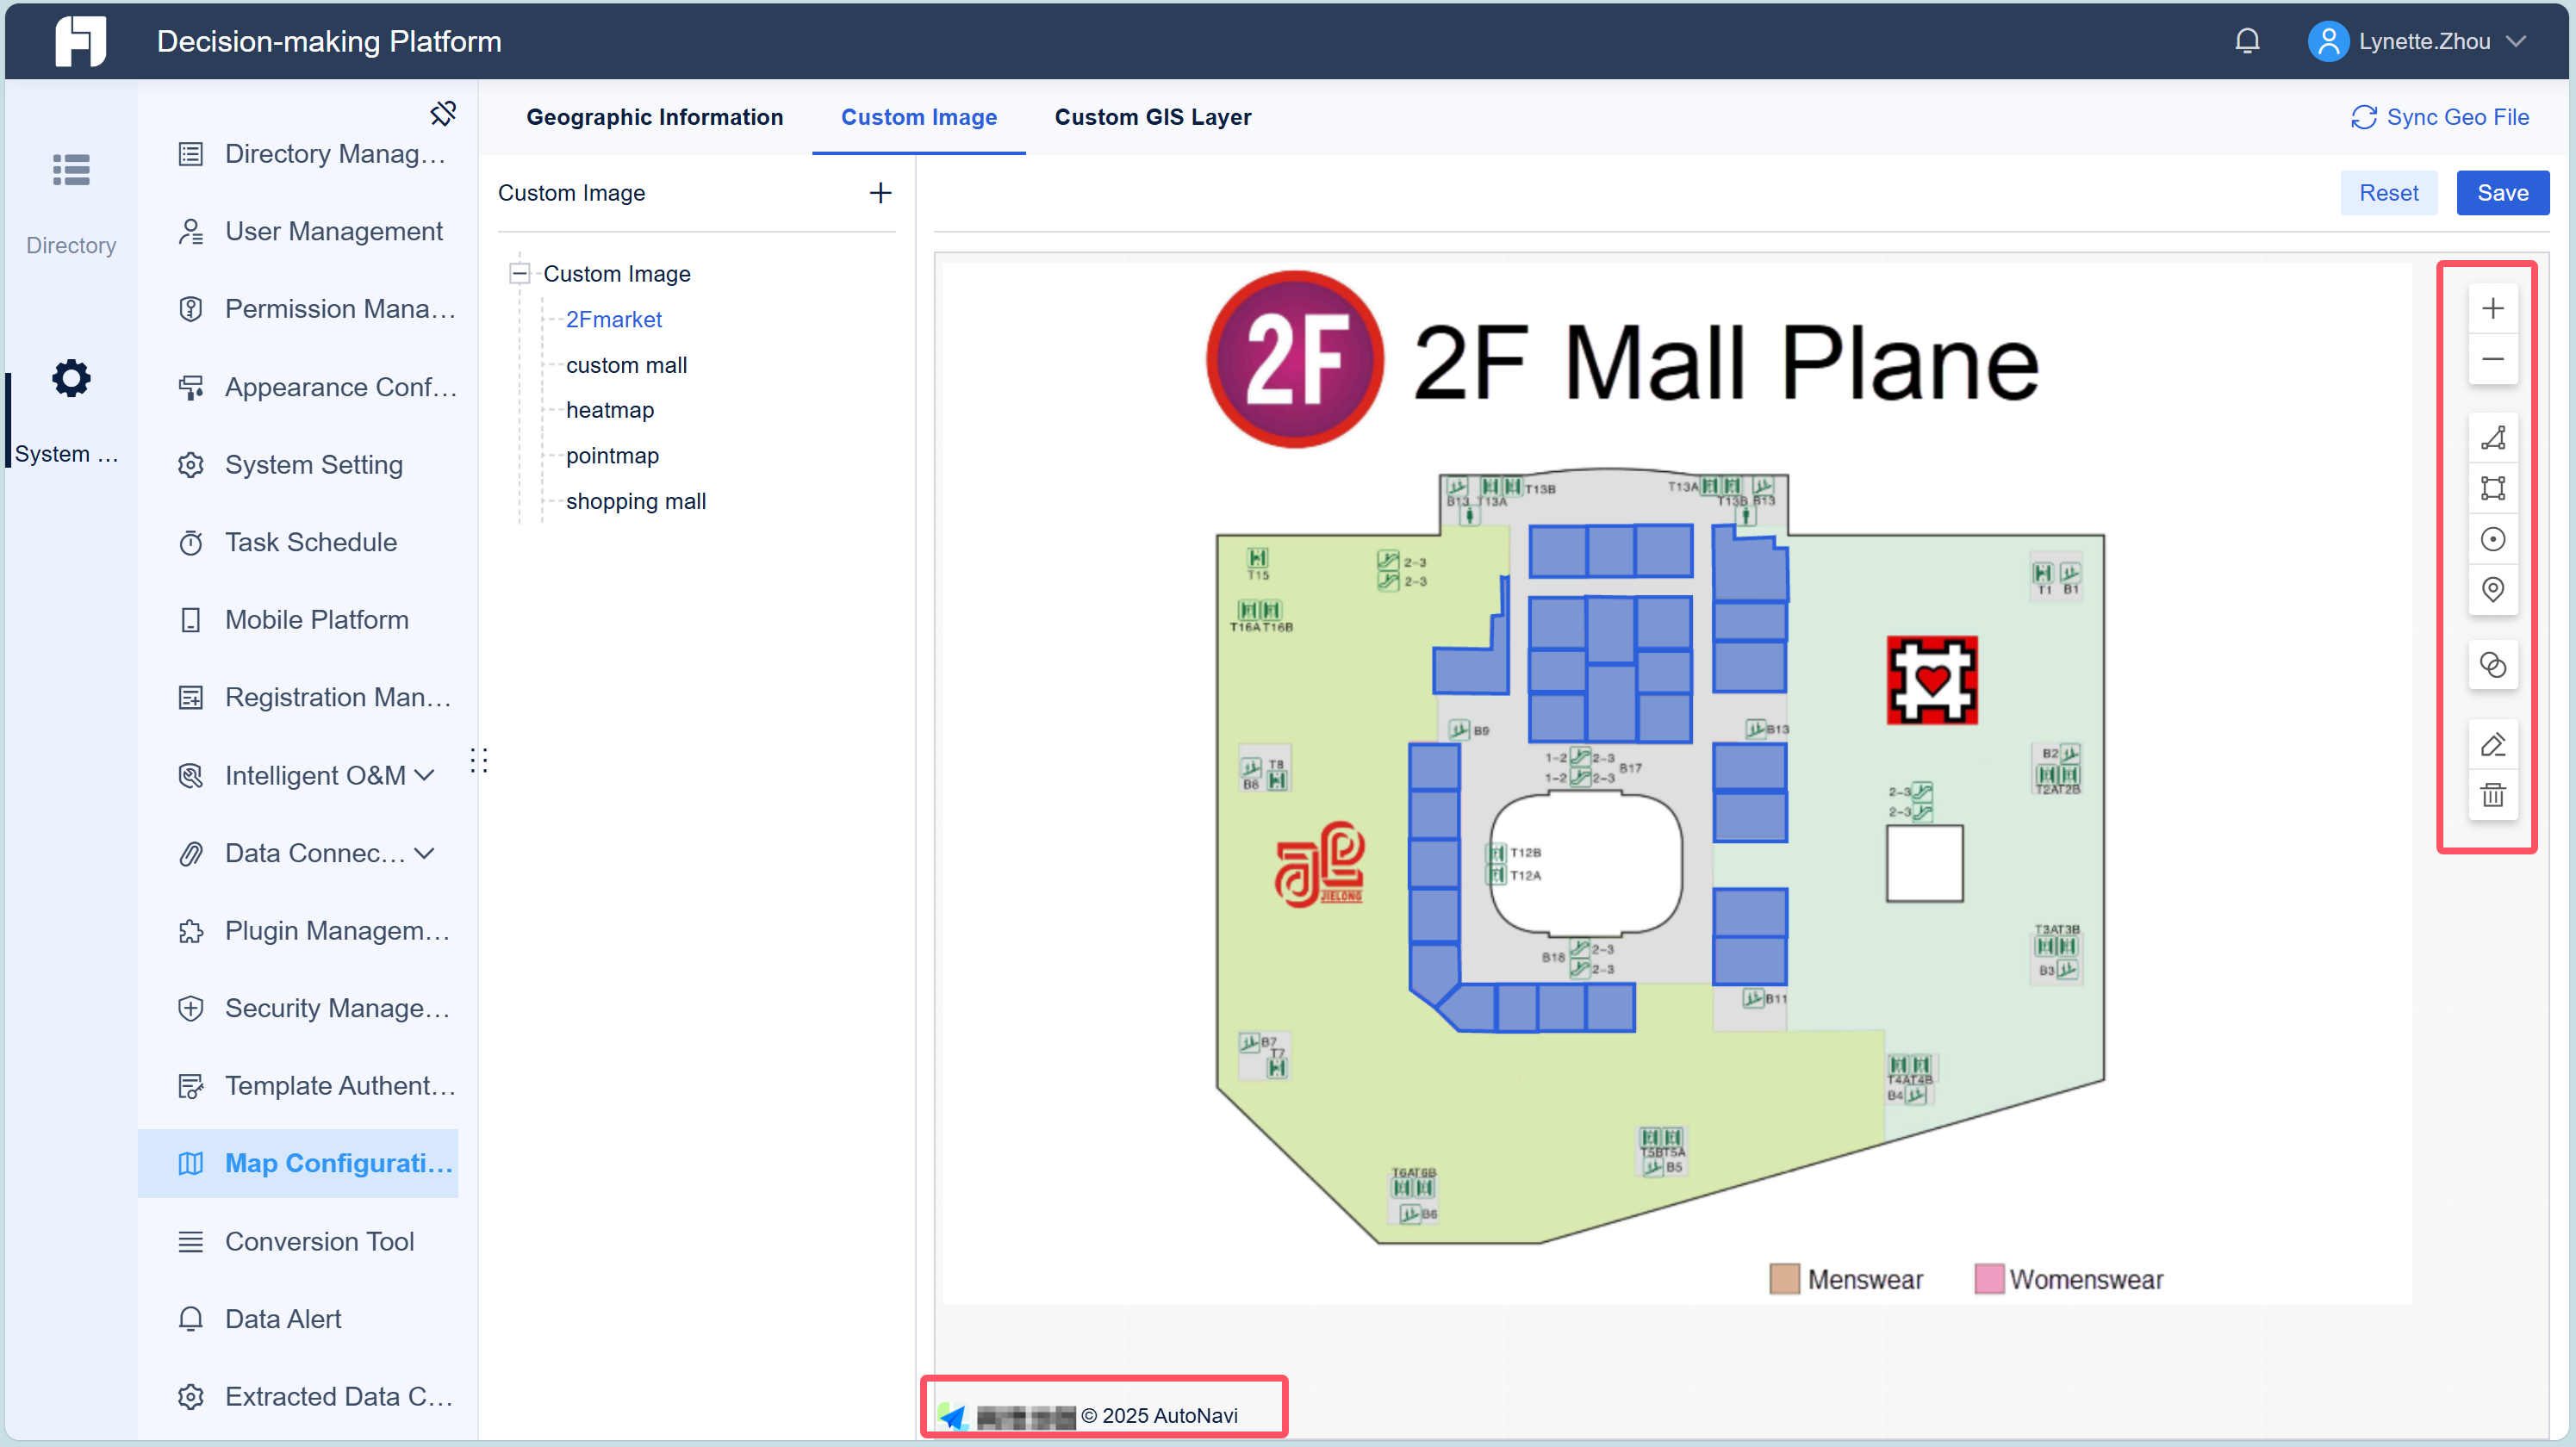Click the overlapping circles merge tool
The image size is (2576, 1447).
click(2492, 665)
